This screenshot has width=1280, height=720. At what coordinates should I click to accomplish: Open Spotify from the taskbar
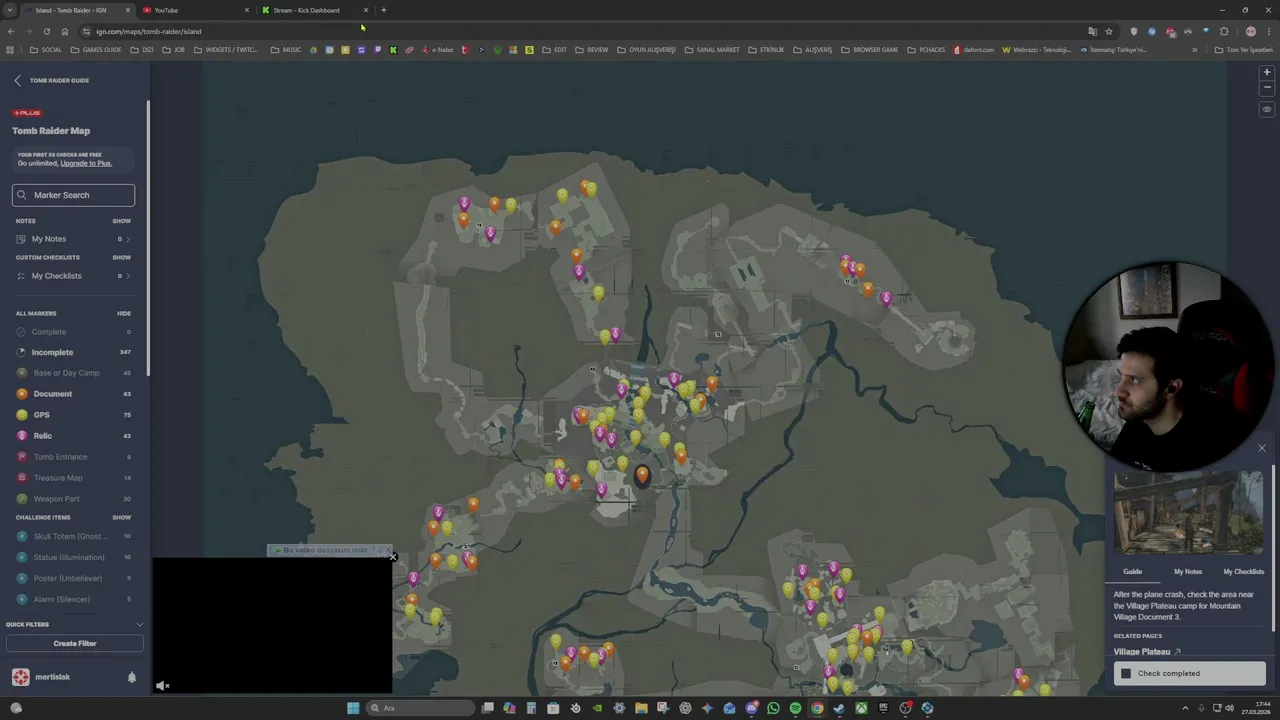[x=795, y=708]
